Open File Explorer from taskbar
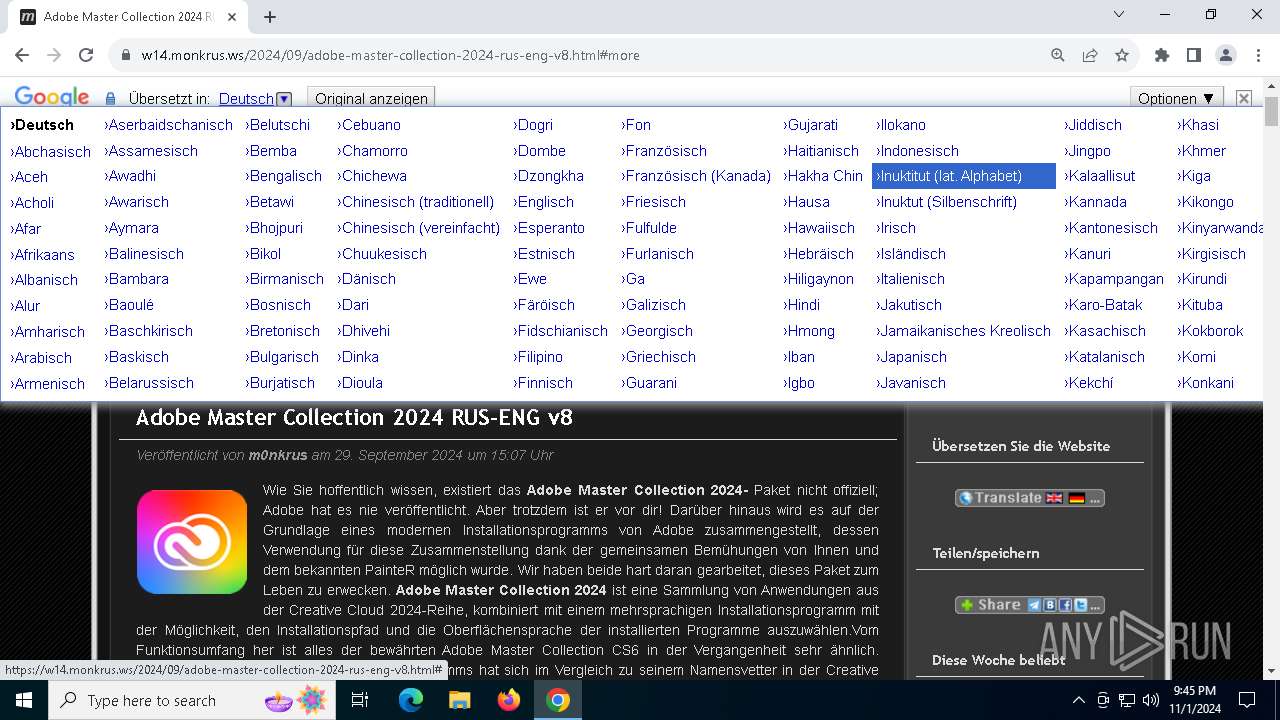The image size is (1280, 720). point(459,700)
